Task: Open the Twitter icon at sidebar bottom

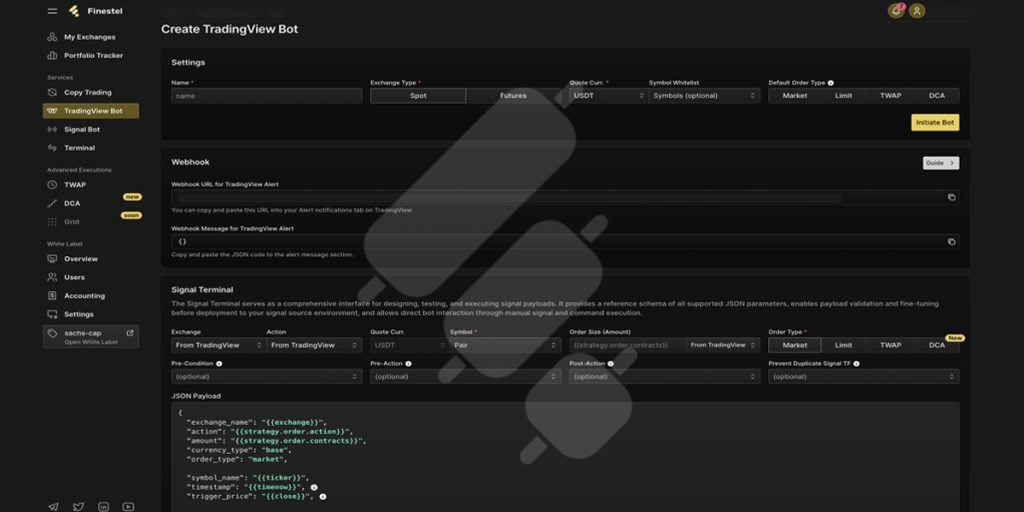Action: 78,506
